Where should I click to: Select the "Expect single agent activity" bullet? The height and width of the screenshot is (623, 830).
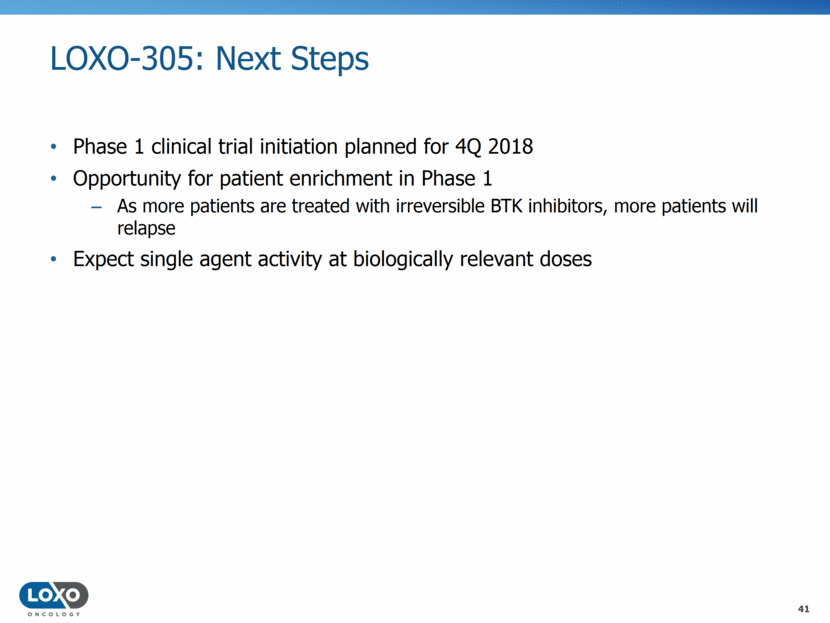click(332, 259)
